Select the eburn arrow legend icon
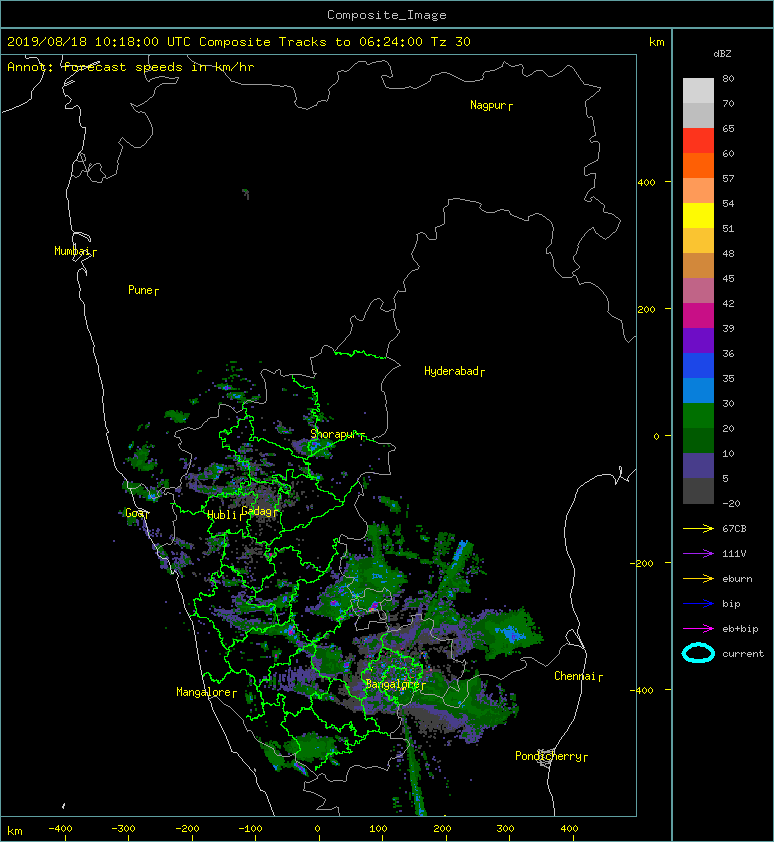Screen dimensions: 774x842 tap(698, 578)
